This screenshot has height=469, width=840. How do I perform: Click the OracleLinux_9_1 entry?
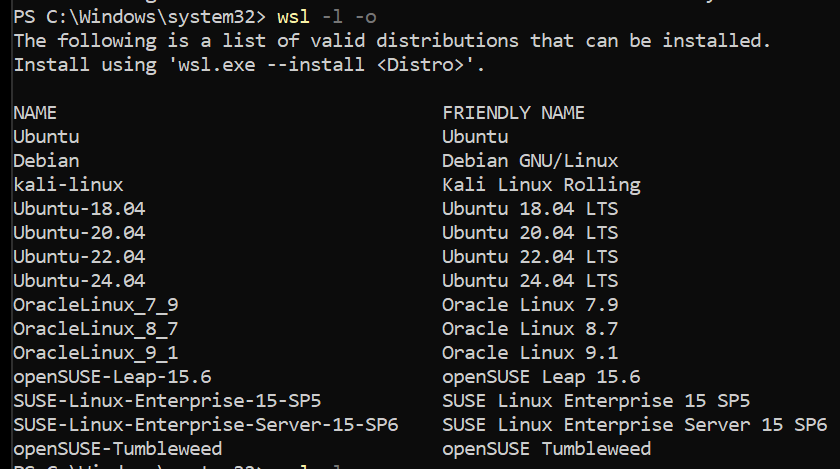(x=96, y=353)
